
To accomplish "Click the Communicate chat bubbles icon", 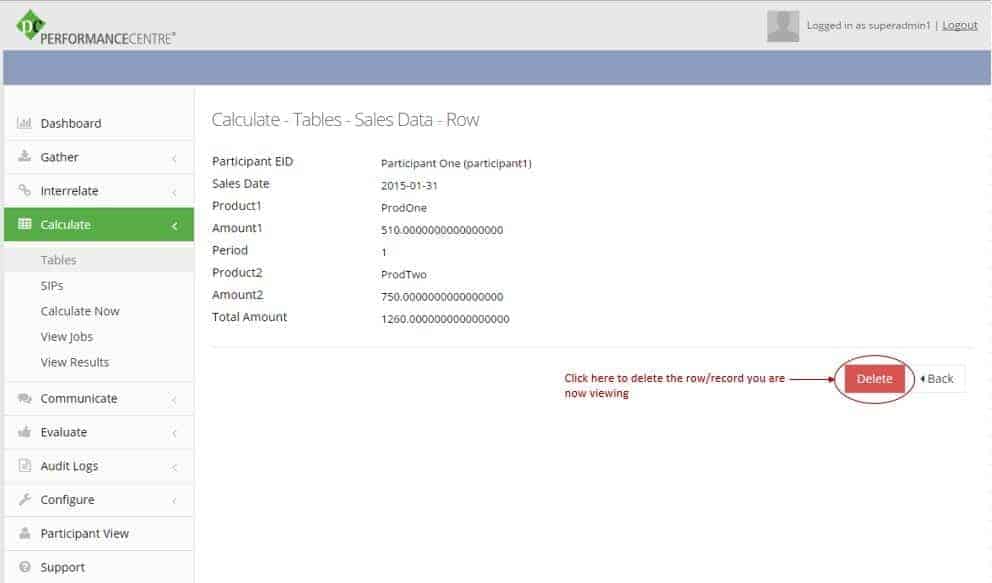I will click(x=24, y=398).
